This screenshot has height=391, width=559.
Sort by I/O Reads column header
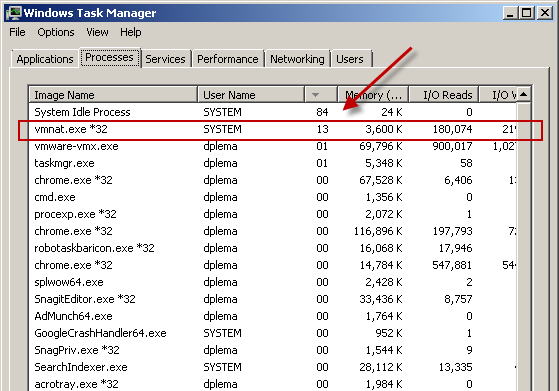[444, 95]
